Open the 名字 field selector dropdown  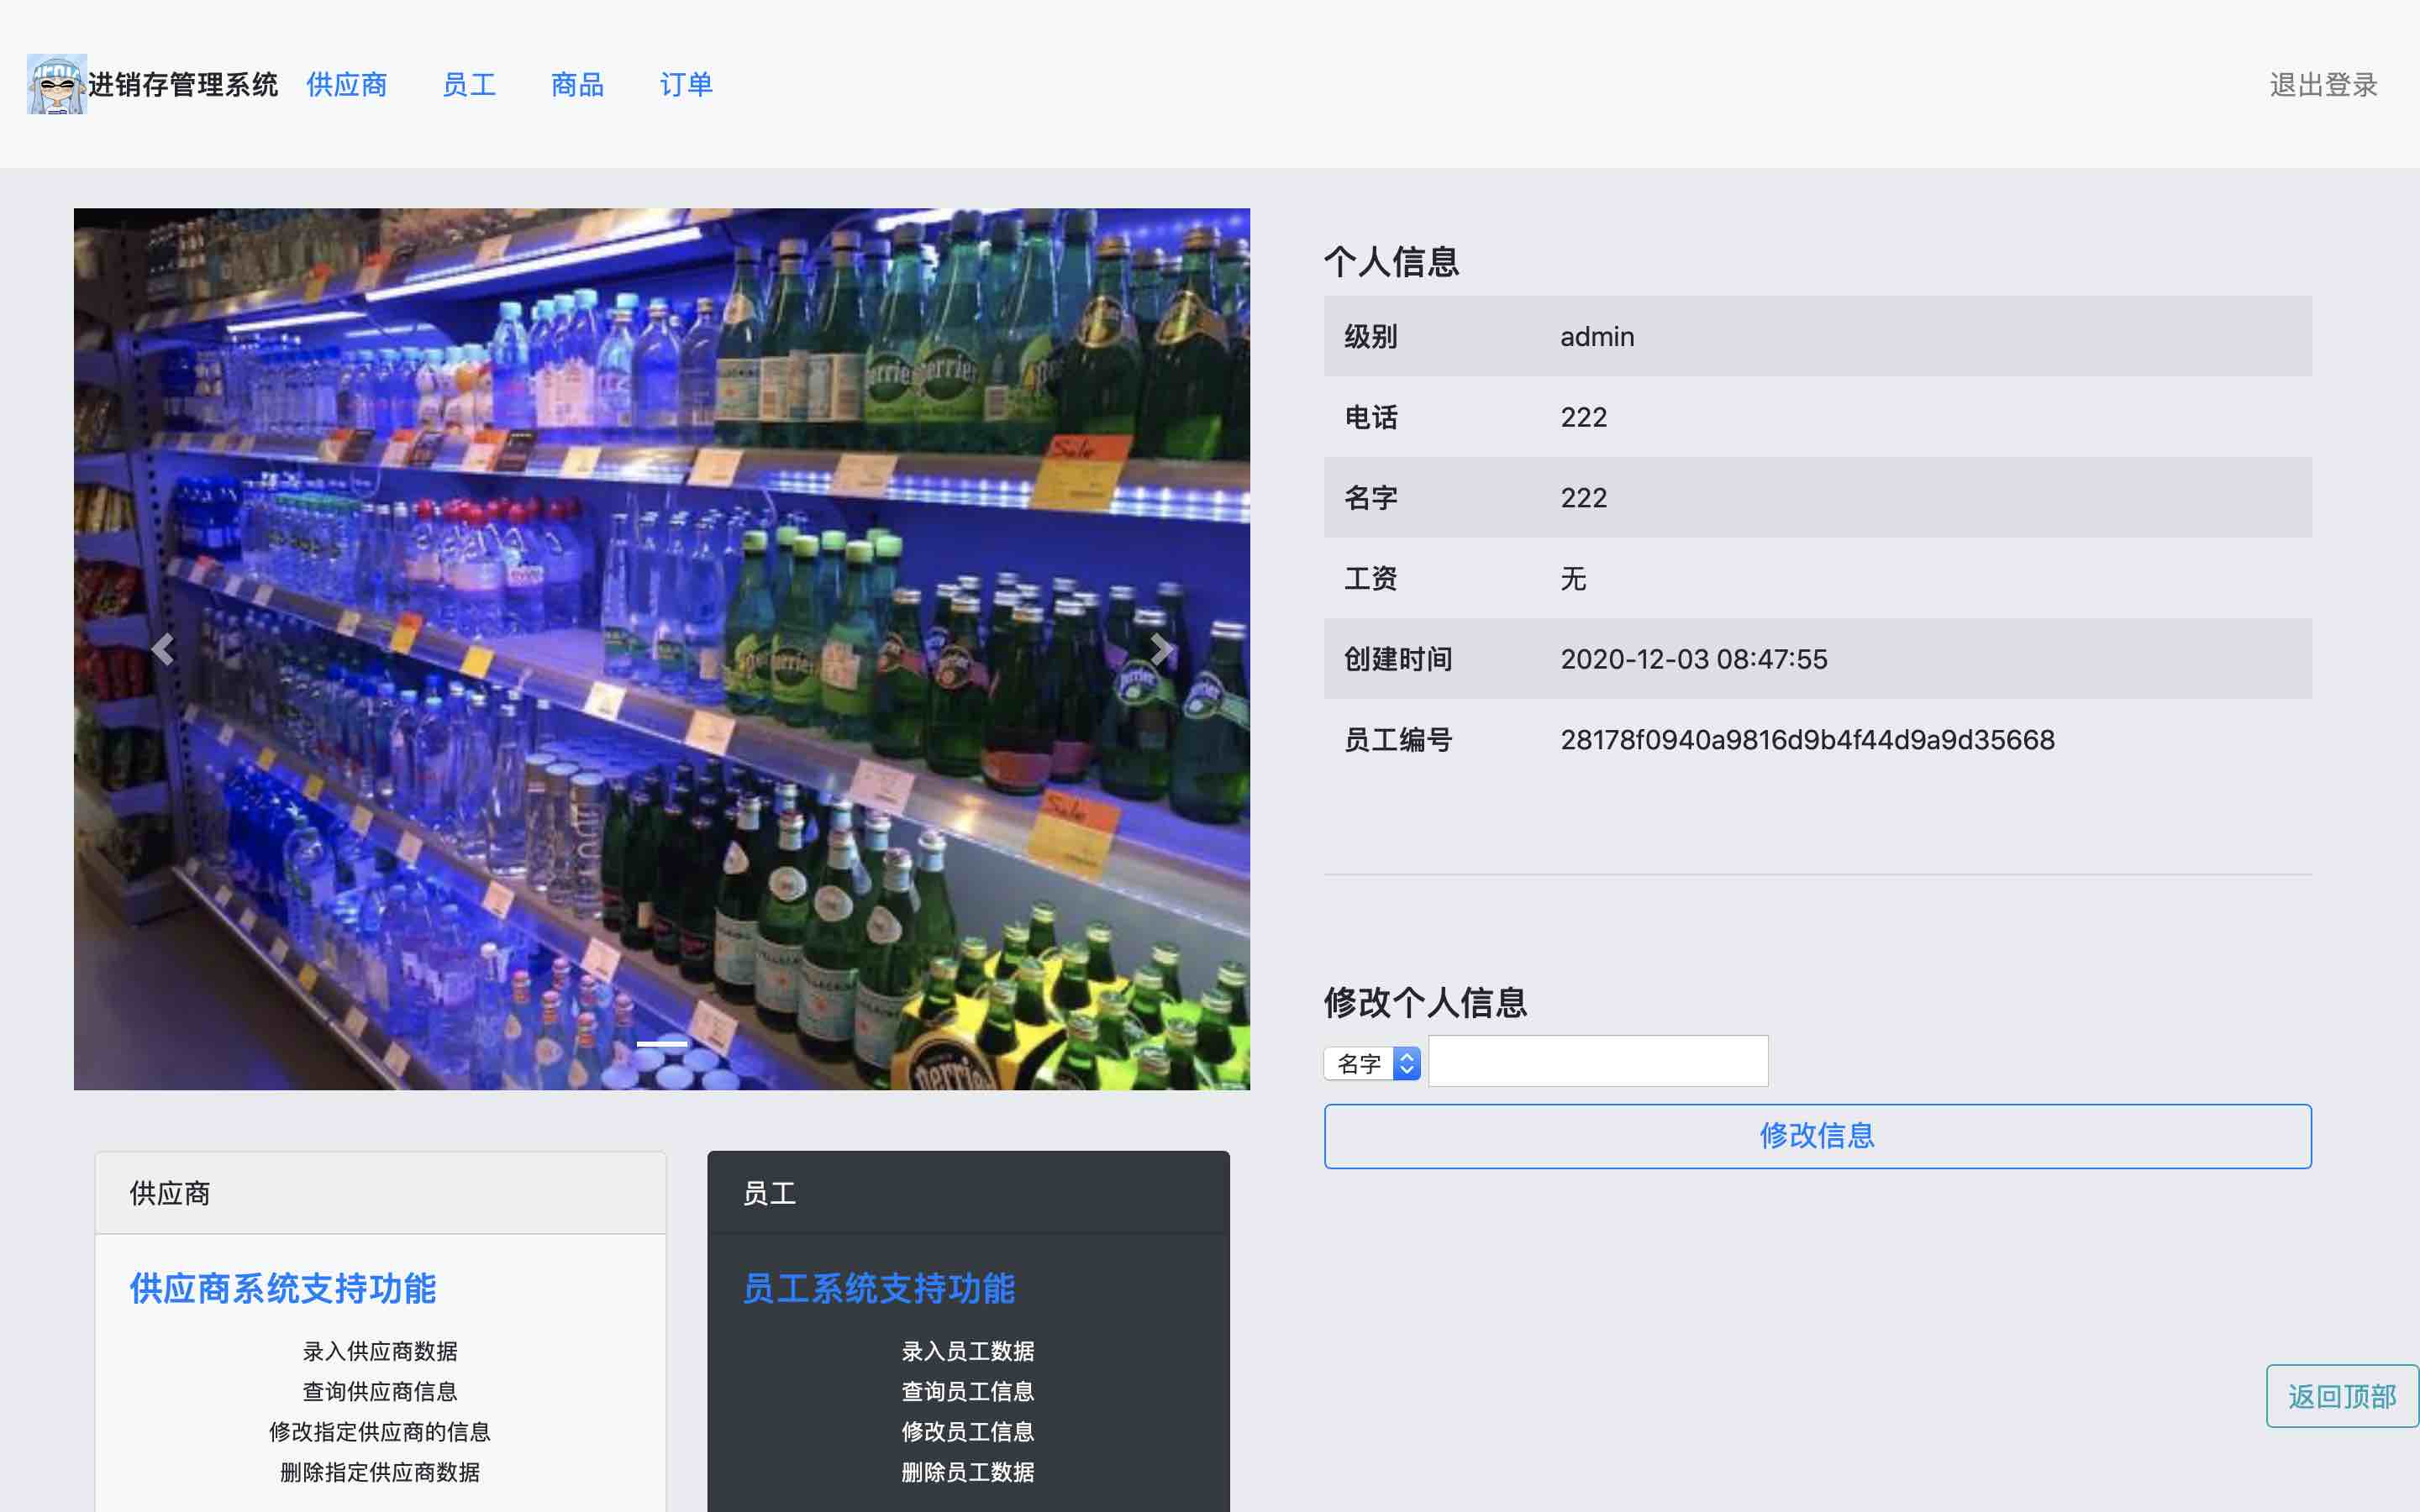click(1372, 1063)
